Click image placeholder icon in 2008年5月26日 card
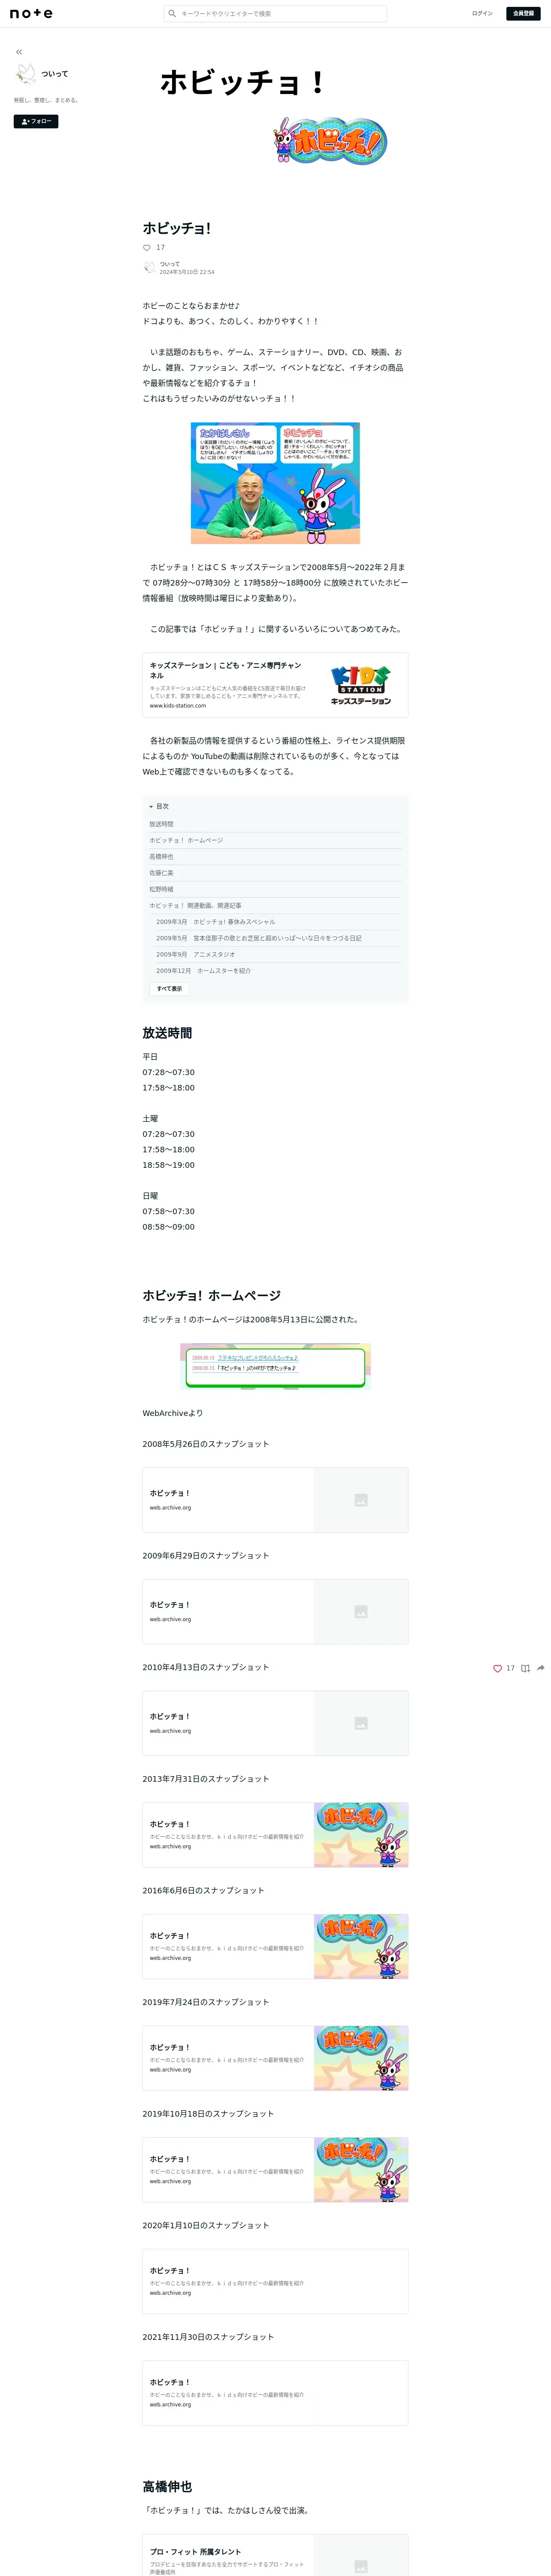 coord(361,1500)
